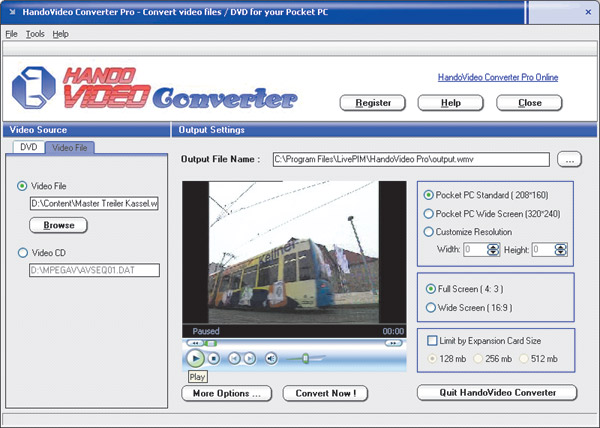
Task: Open the Help menu
Action: (60, 34)
